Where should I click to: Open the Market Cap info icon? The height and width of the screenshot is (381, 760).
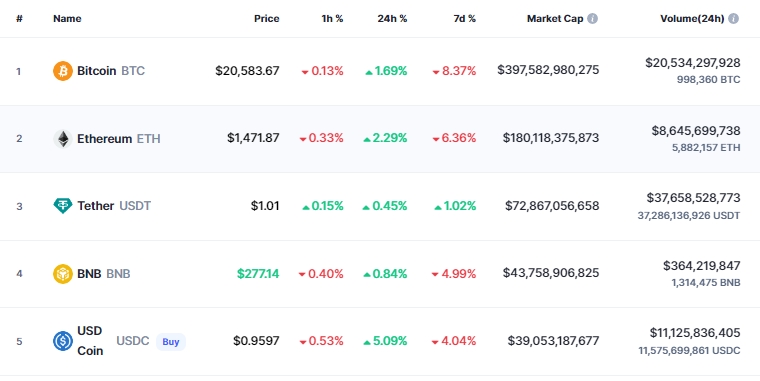[x=592, y=18]
